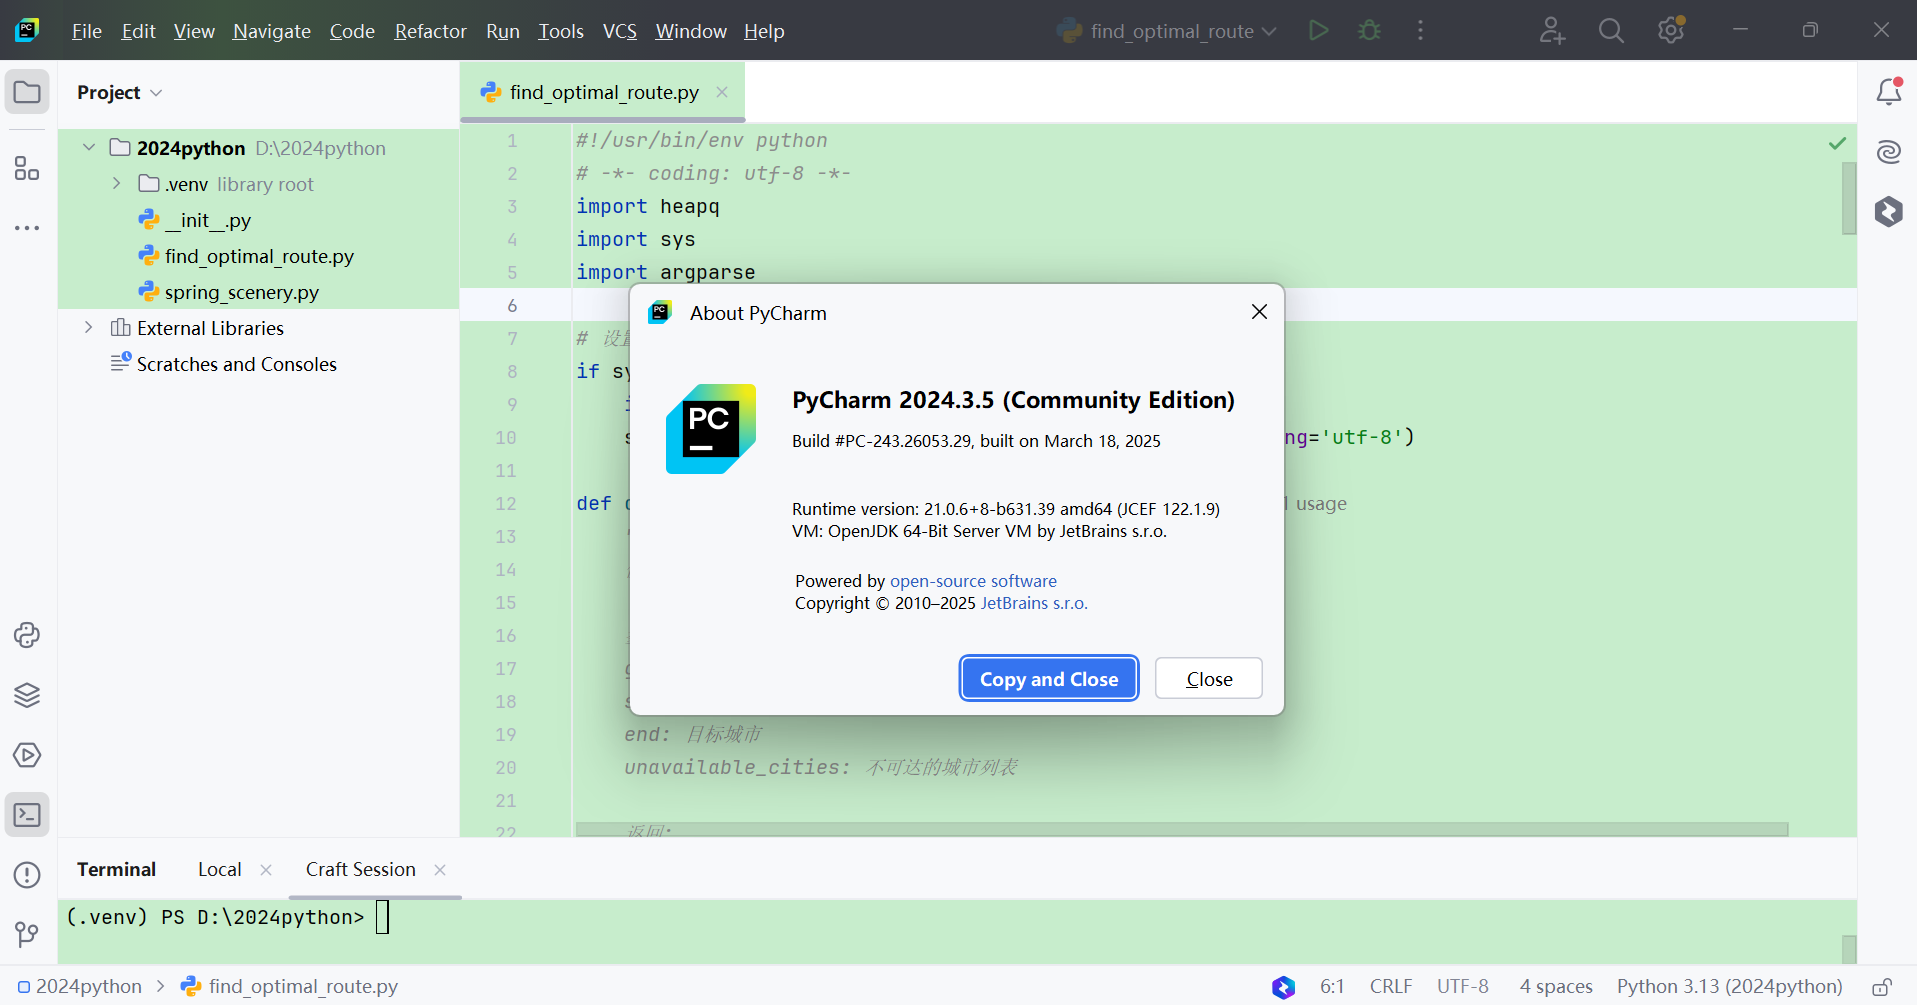Open the Project view dropdown
This screenshot has height=1005, width=1917.
(119, 92)
